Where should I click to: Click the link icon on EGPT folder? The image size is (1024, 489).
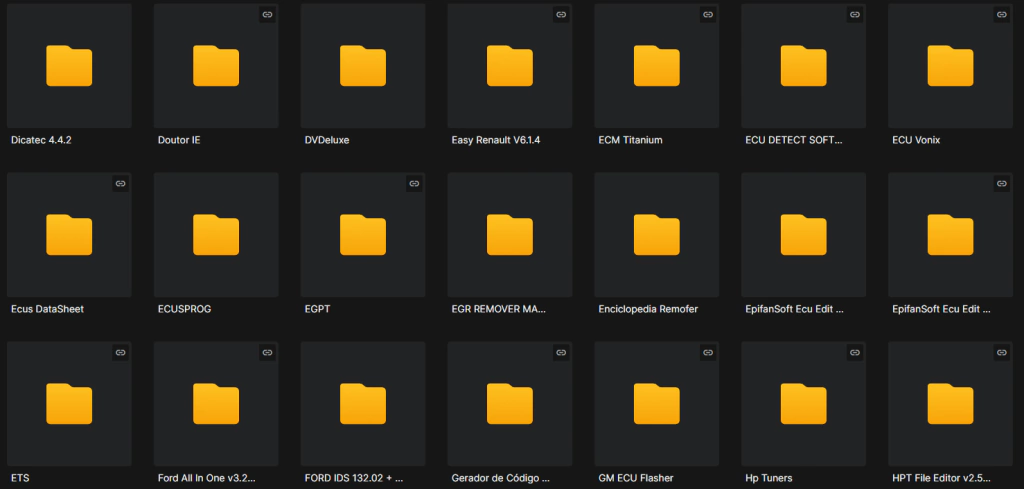coord(414,184)
